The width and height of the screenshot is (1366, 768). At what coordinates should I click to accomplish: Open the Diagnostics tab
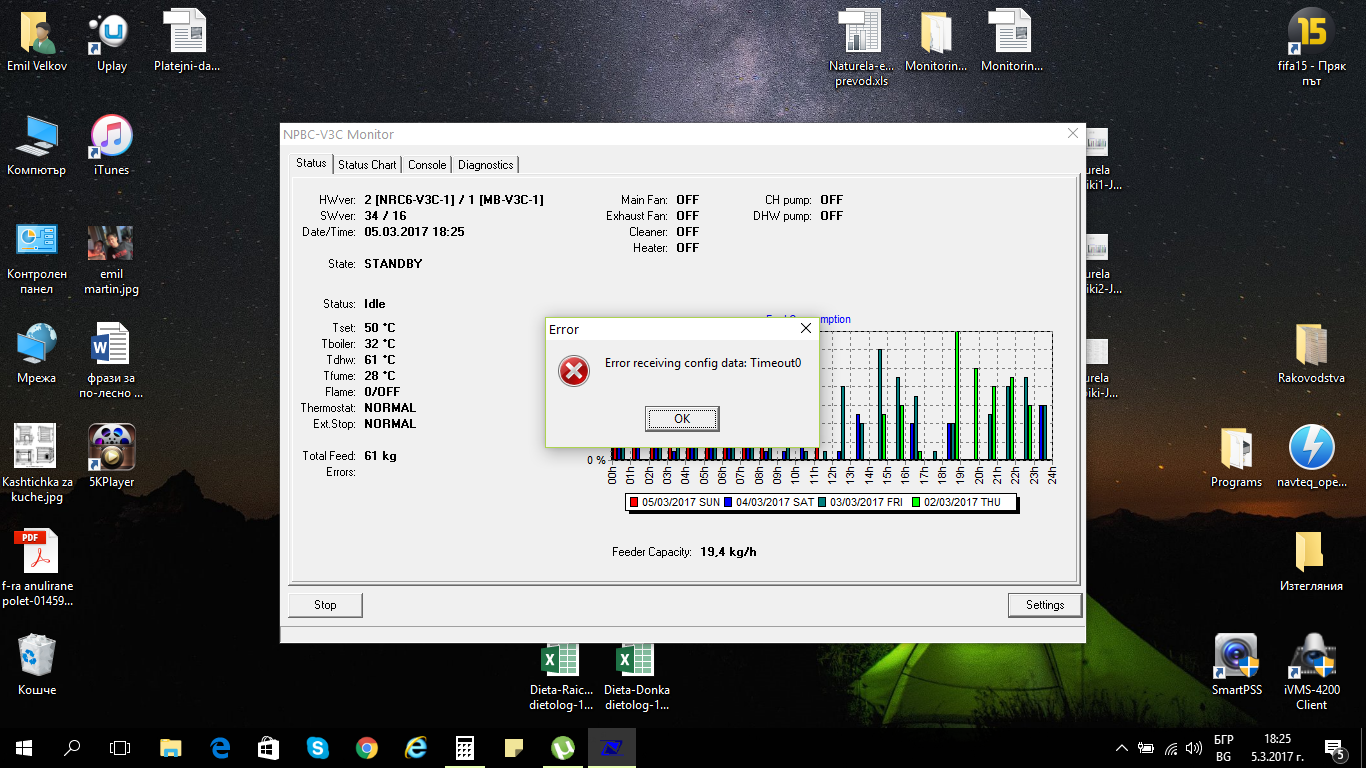(486, 164)
